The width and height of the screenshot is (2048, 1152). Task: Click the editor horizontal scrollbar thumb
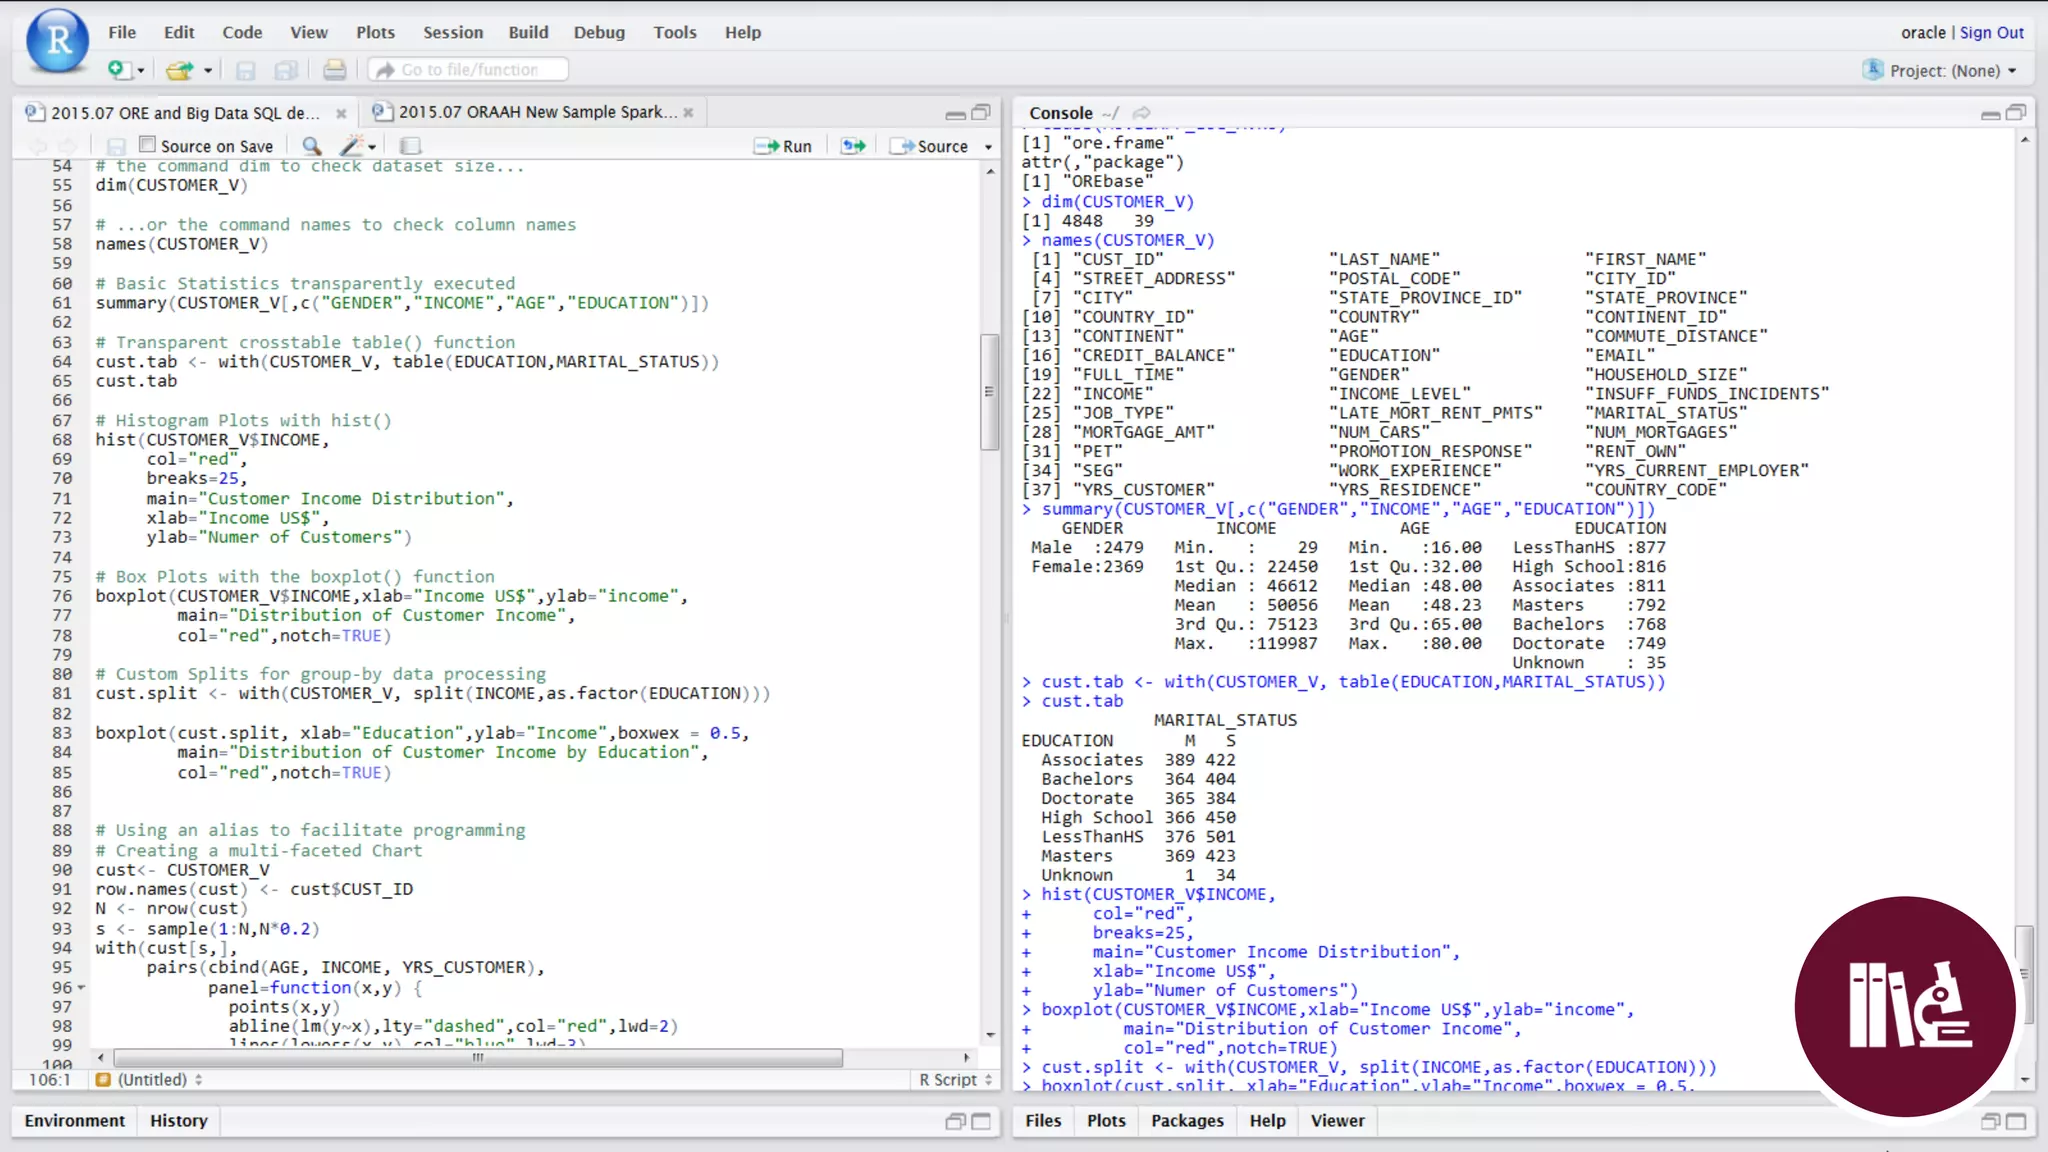pyautogui.click(x=478, y=1057)
